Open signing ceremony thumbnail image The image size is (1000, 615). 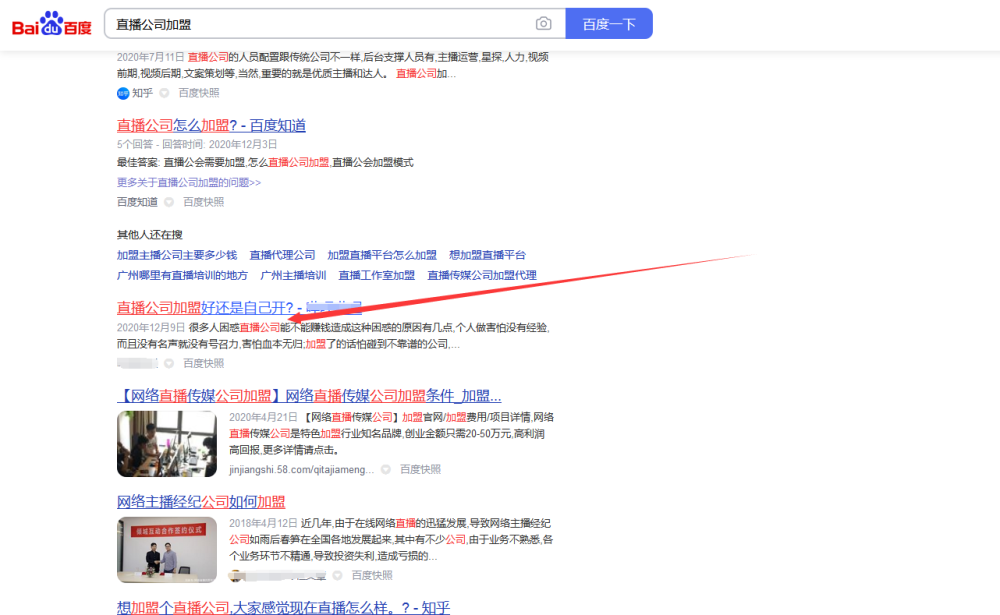pyautogui.click(x=167, y=550)
